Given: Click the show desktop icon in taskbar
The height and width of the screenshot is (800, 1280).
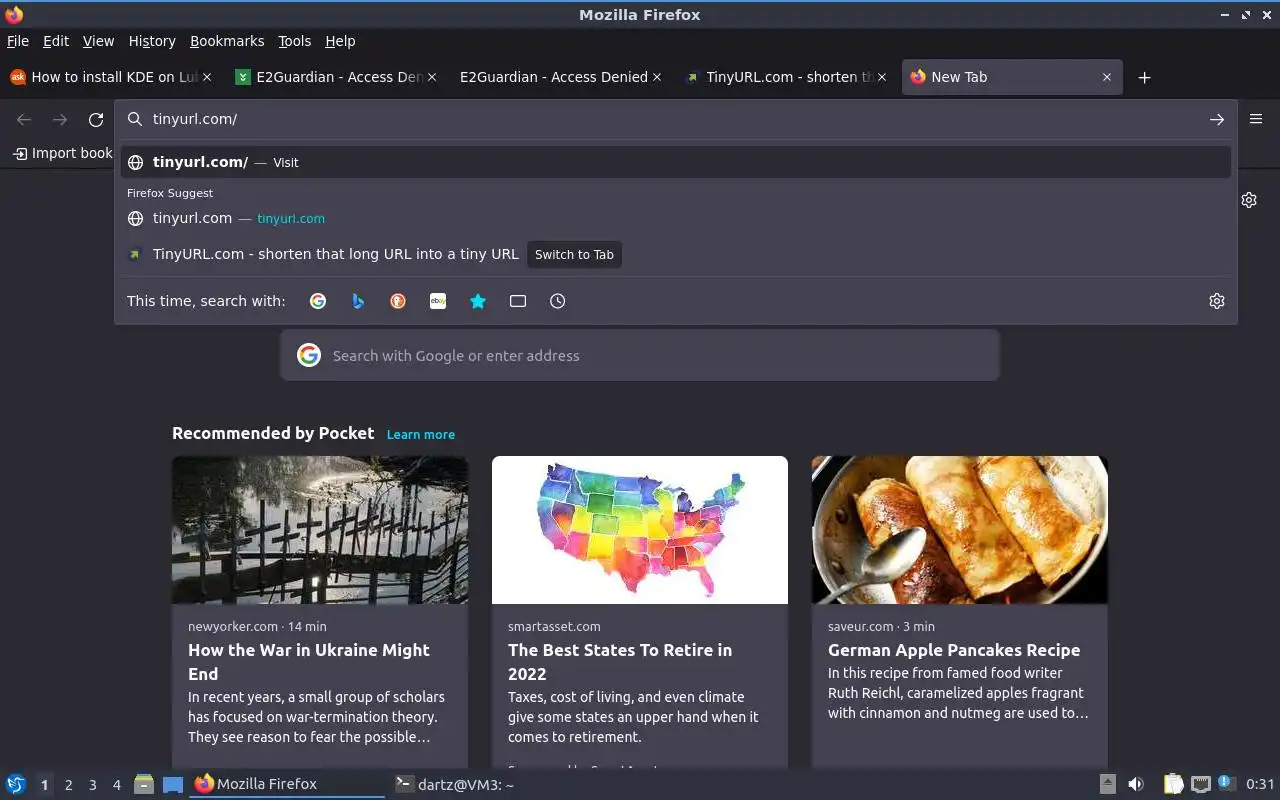Looking at the screenshot, I should pos(173,784).
